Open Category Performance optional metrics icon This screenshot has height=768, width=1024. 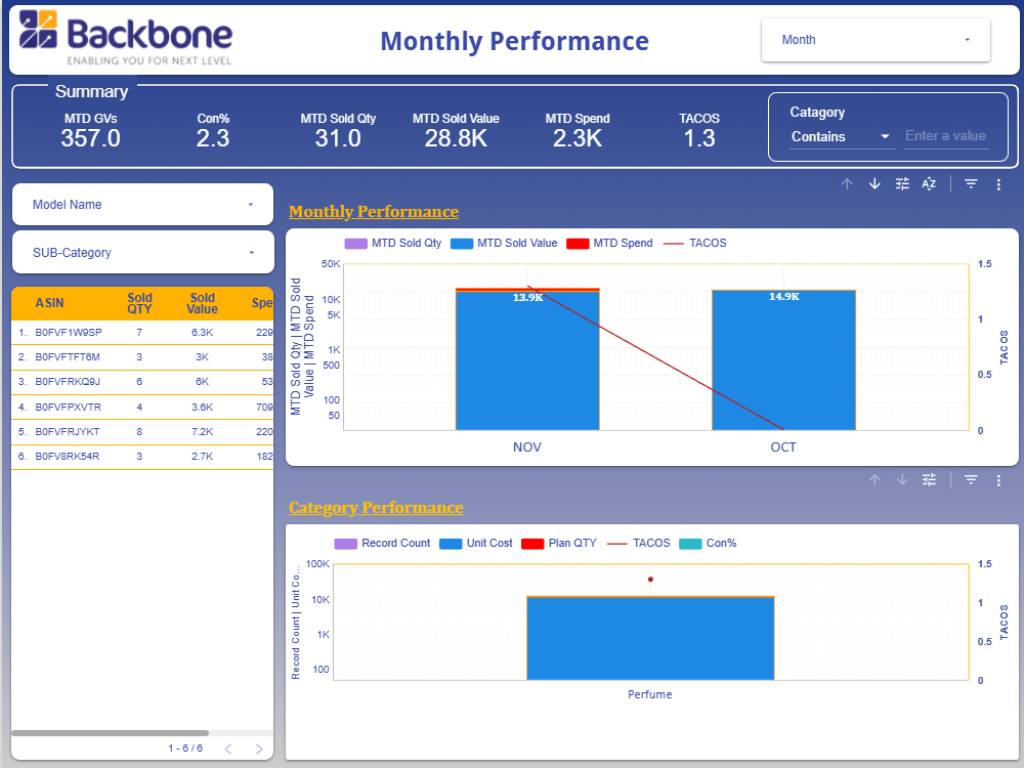(929, 480)
